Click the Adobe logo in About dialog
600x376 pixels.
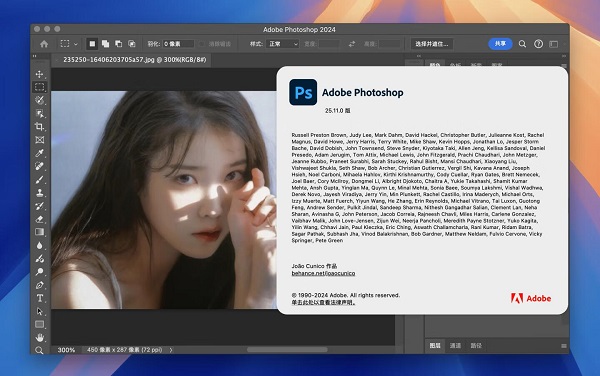pos(531,298)
